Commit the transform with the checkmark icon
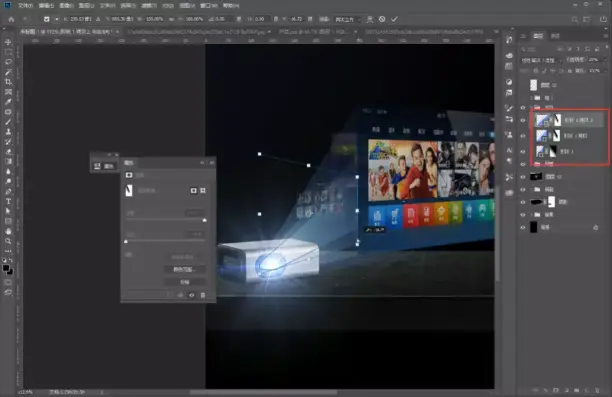The height and width of the screenshot is (397, 612). (x=394, y=19)
